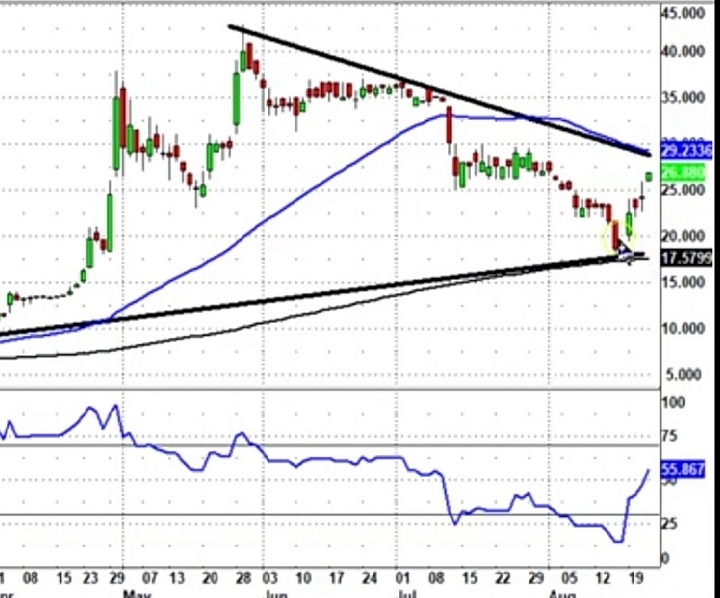
Task: Click the 35.000 price axis label
Action: [x=684, y=97]
